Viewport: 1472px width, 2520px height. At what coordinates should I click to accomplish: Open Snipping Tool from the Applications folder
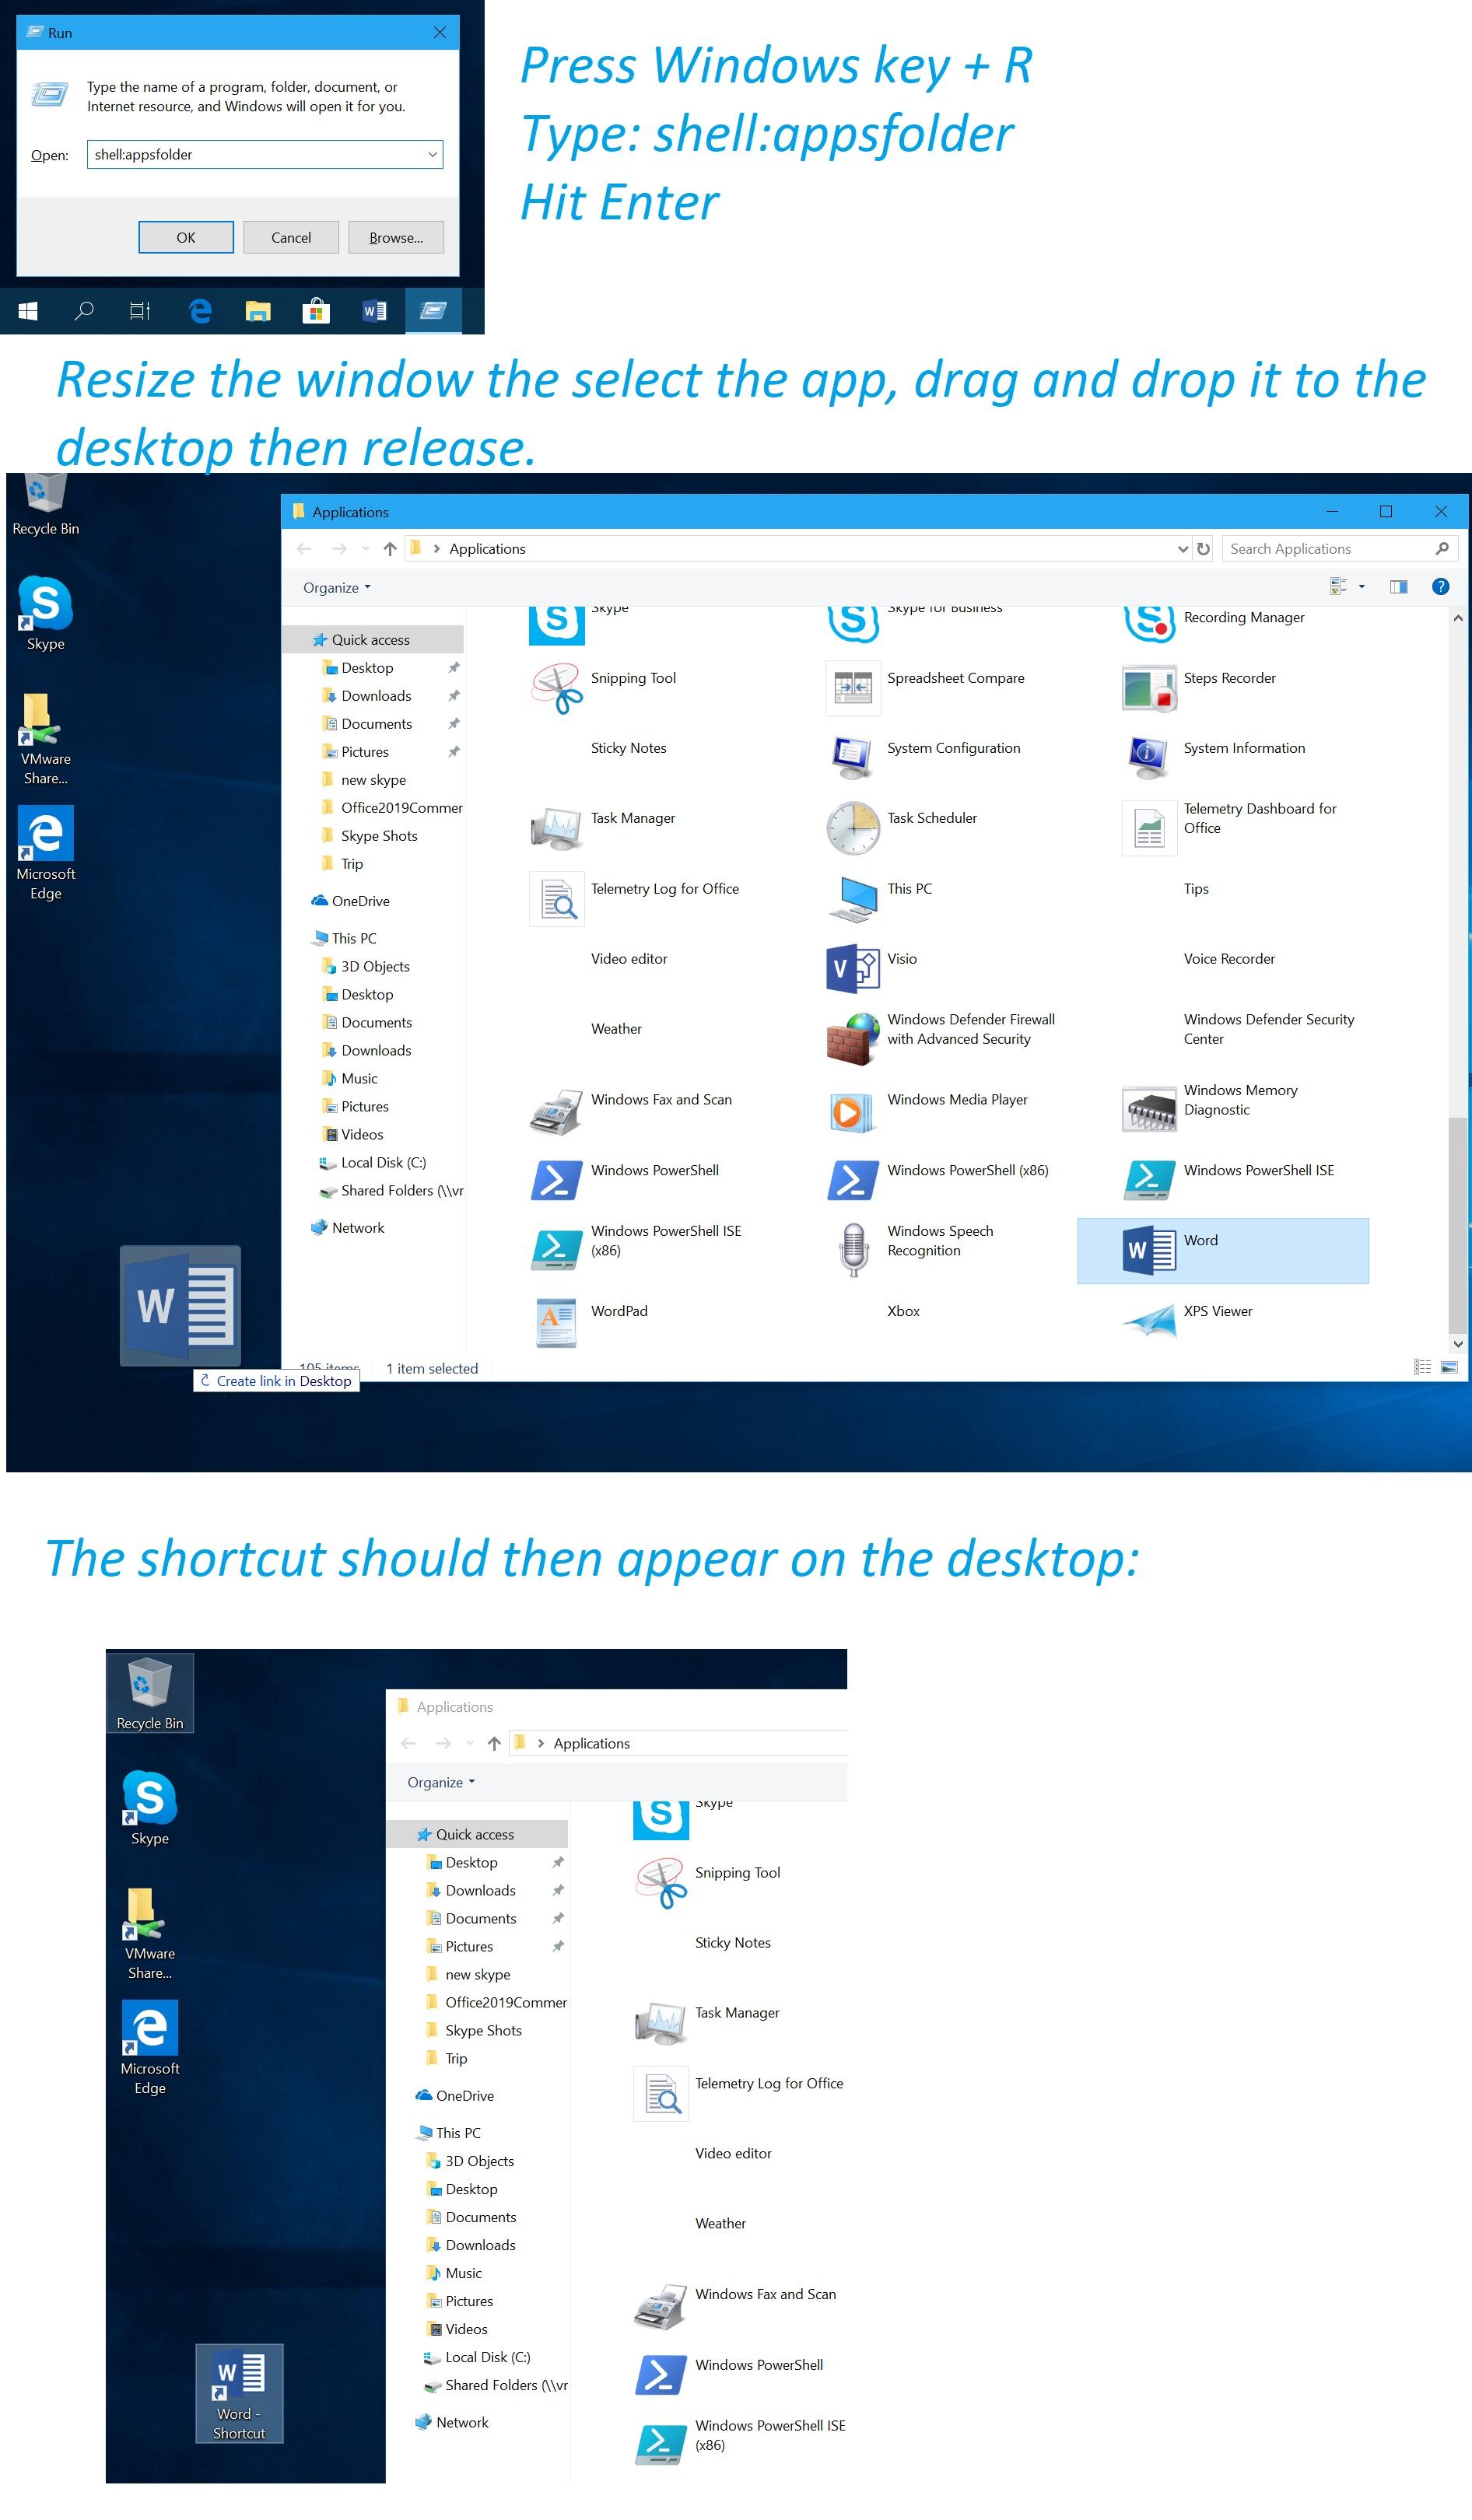[x=632, y=678]
